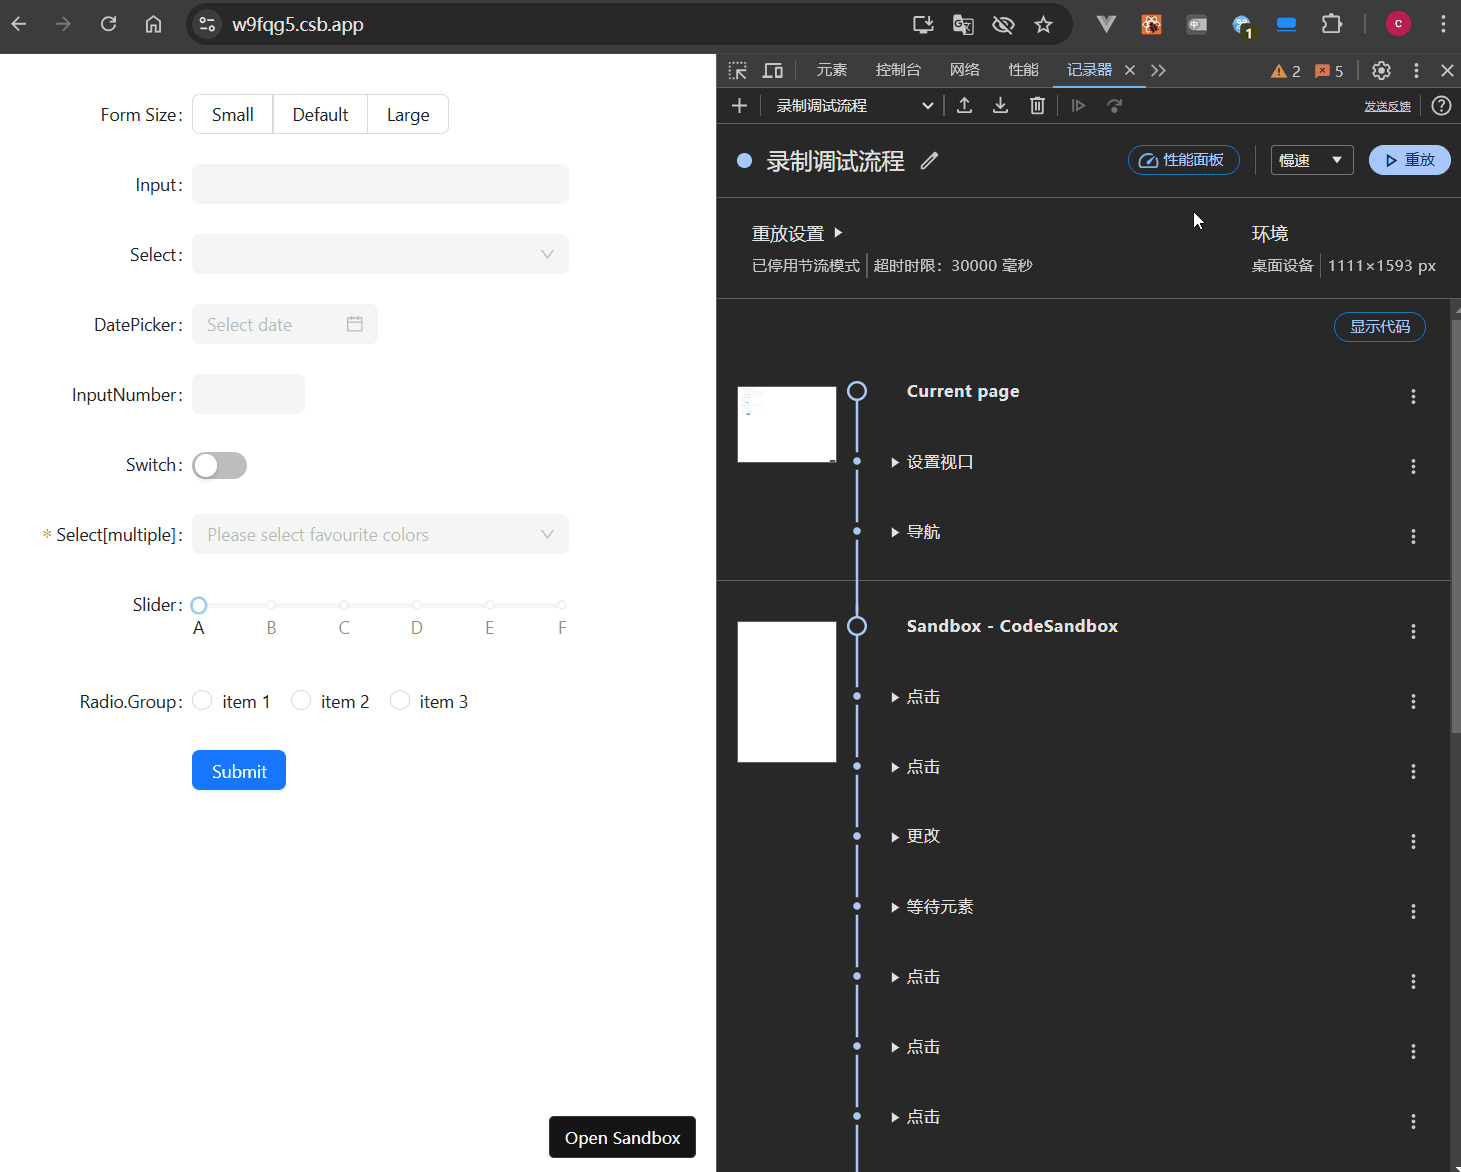
Task: Open the warnings count indicator showing 2
Action: pyautogui.click(x=1286, y=71)
